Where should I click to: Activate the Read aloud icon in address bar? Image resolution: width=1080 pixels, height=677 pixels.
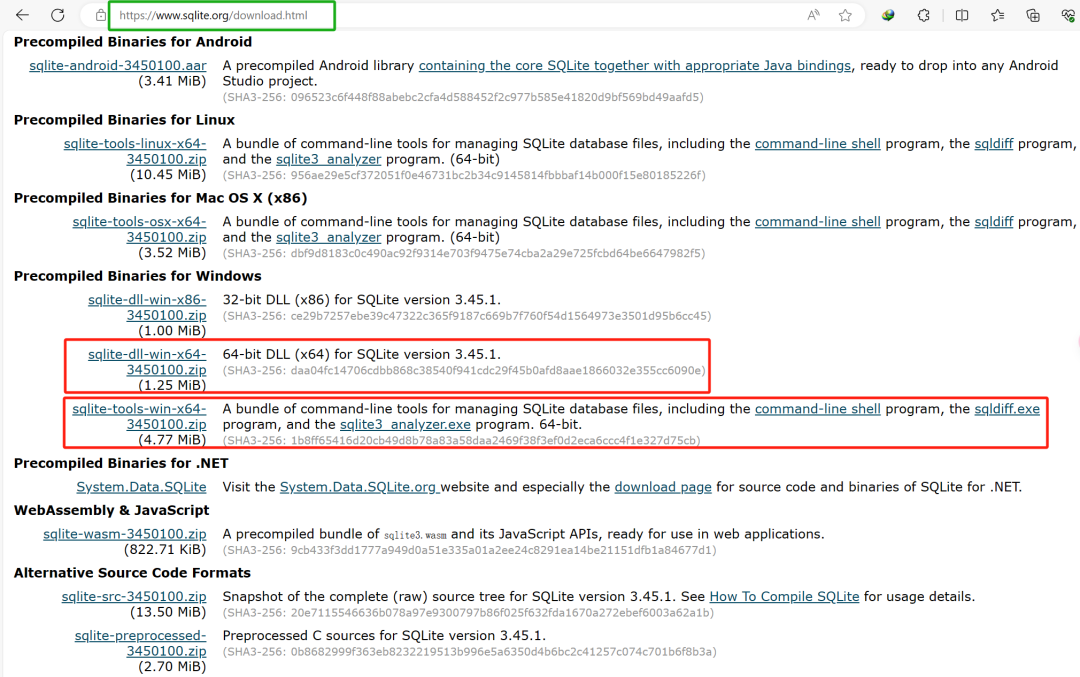[x=813, y=15]
